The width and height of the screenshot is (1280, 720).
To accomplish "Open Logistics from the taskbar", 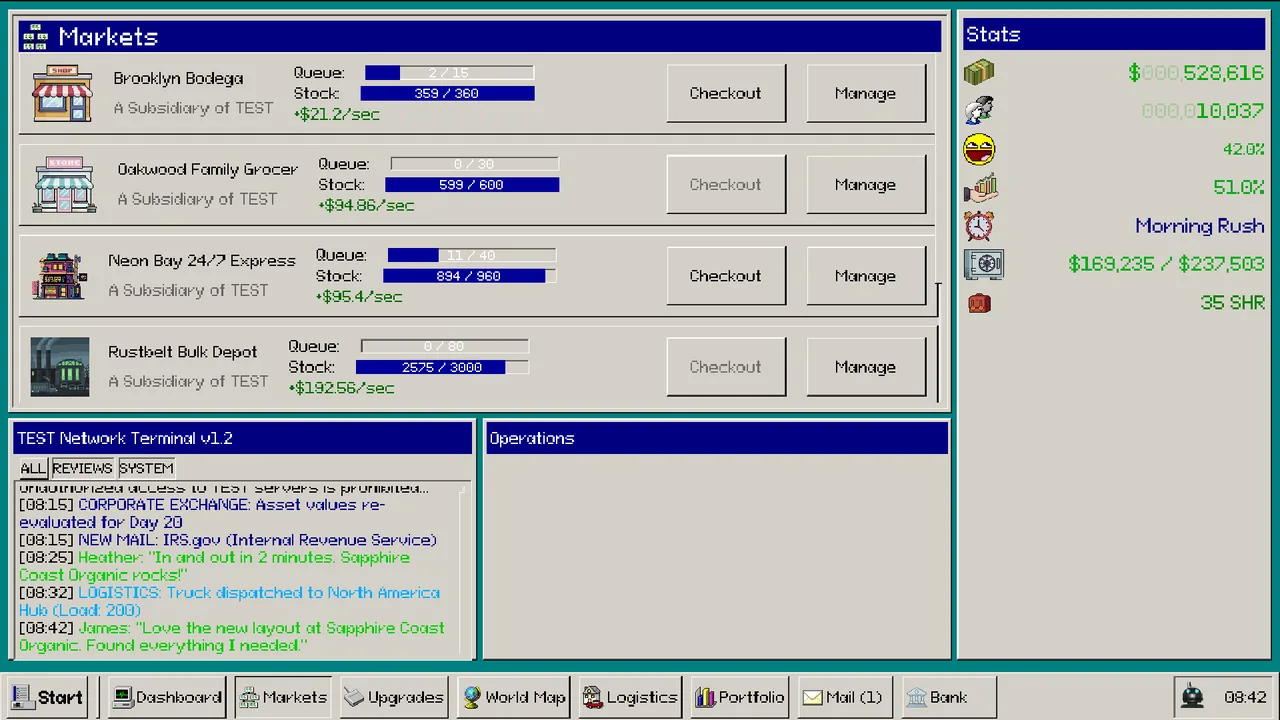I will (630, 697).
